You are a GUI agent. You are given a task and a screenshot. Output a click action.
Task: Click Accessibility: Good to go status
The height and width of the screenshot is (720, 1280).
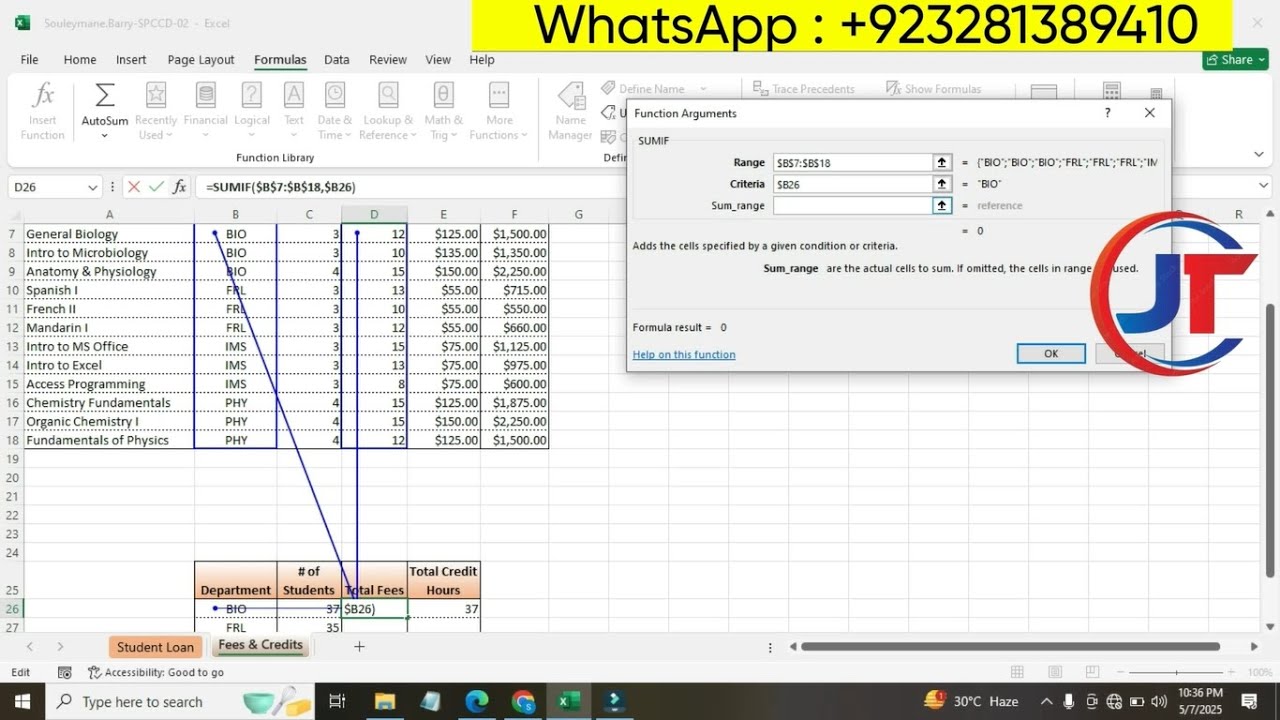pos(156,673)
